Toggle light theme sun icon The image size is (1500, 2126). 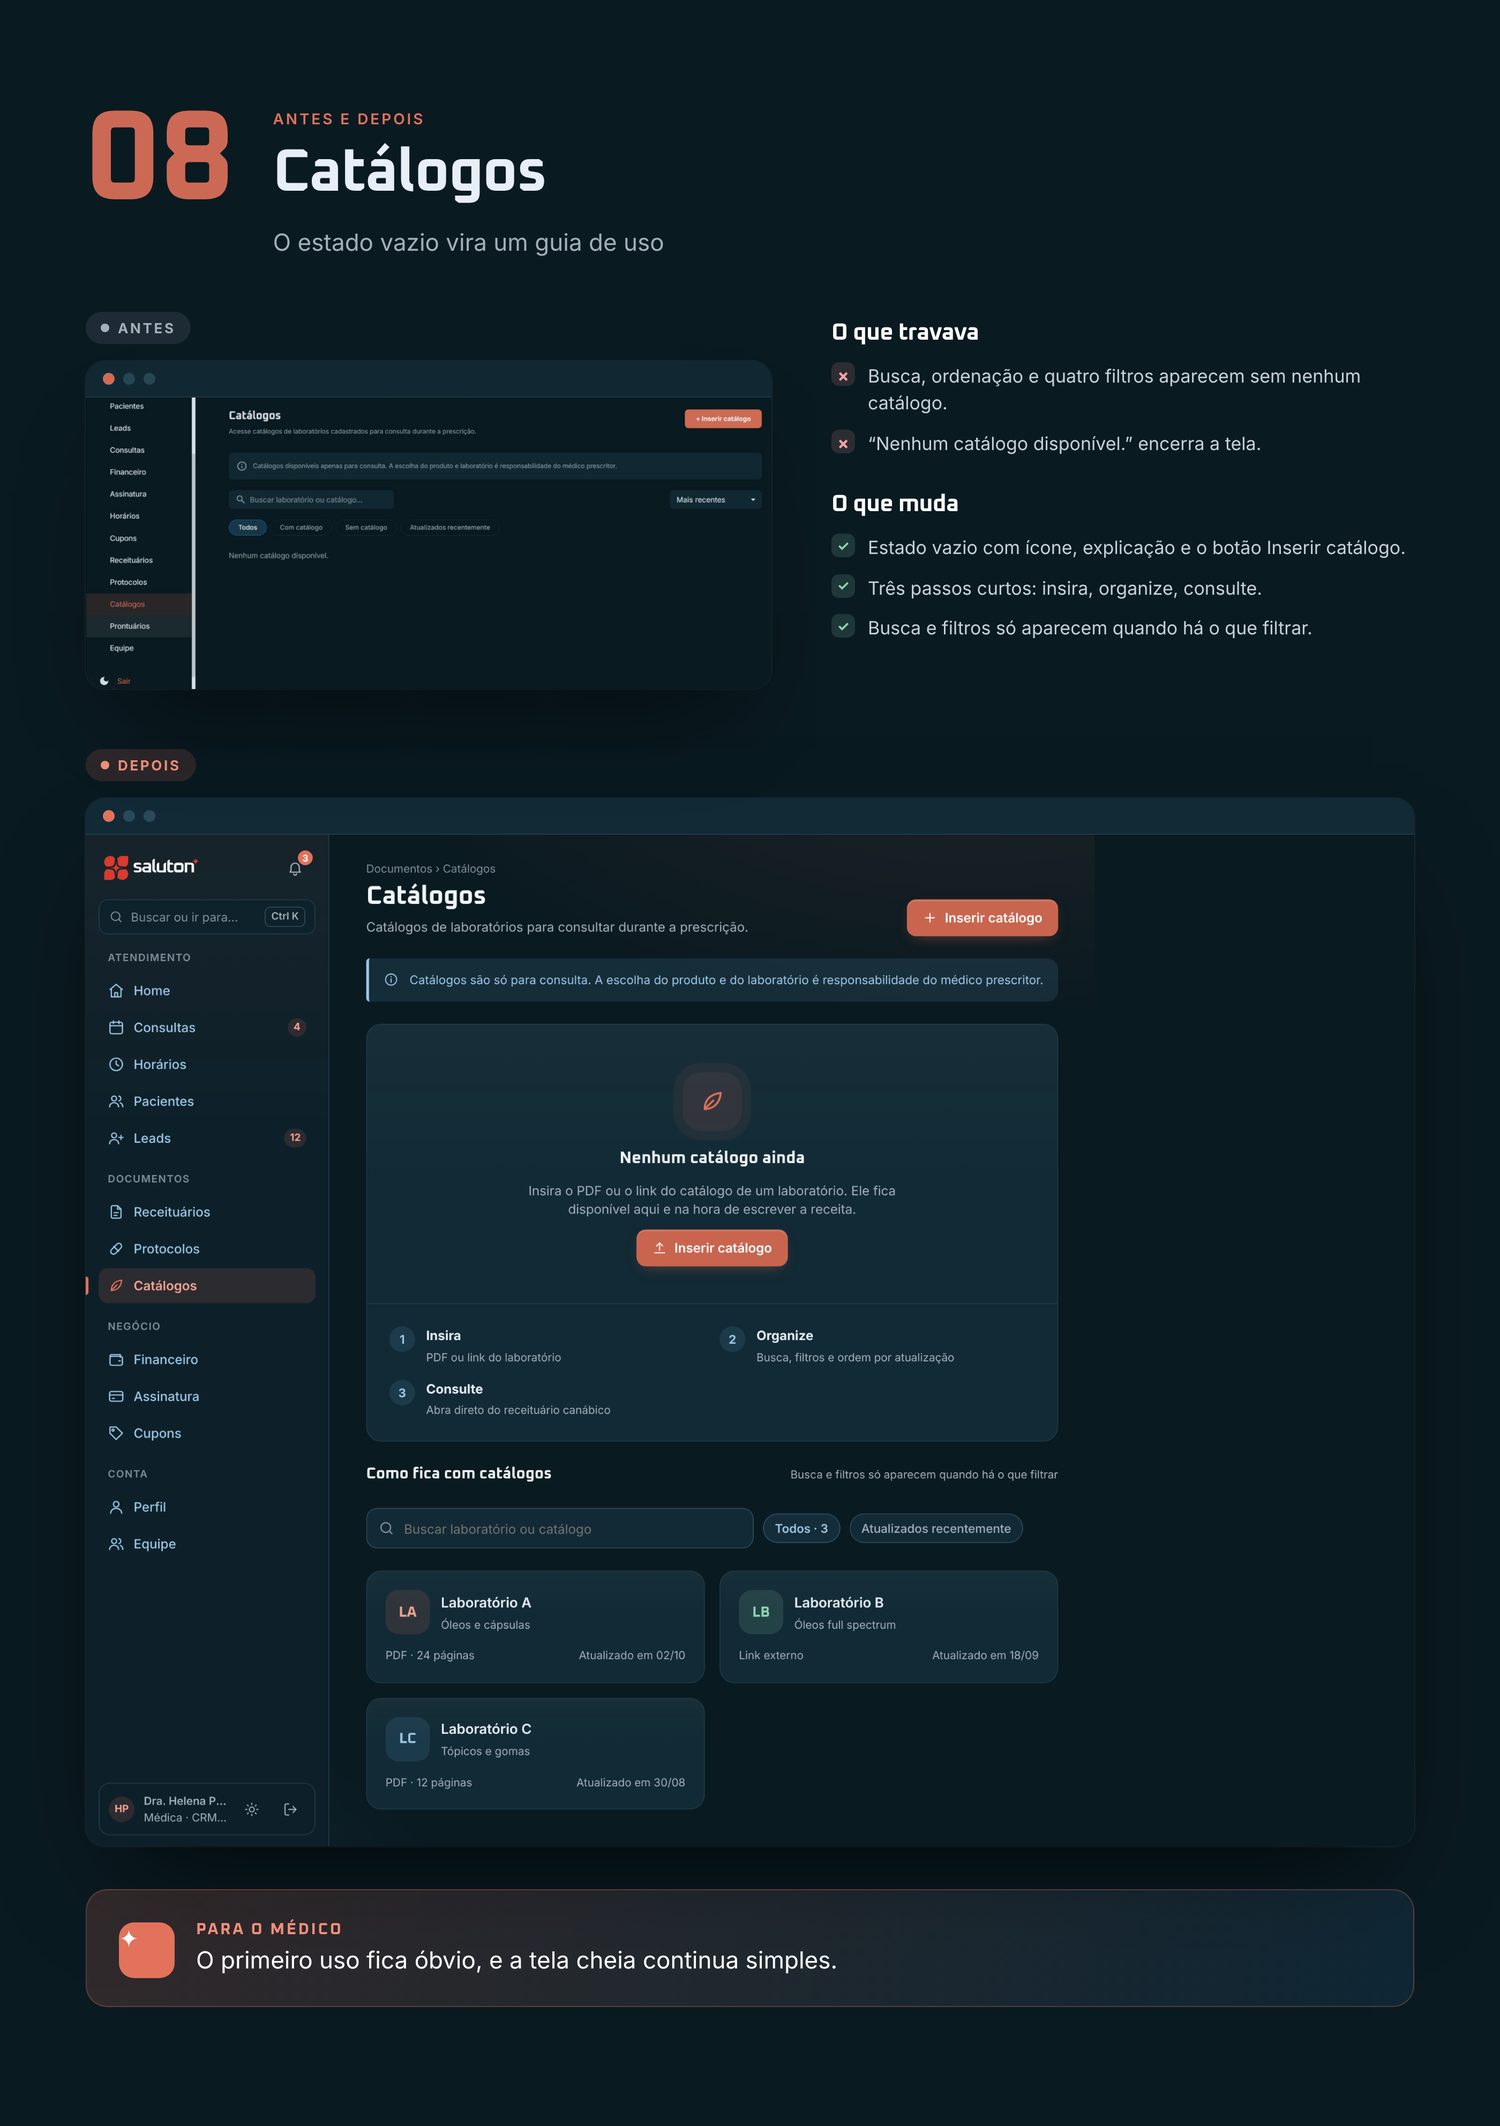coord(252,1809)
